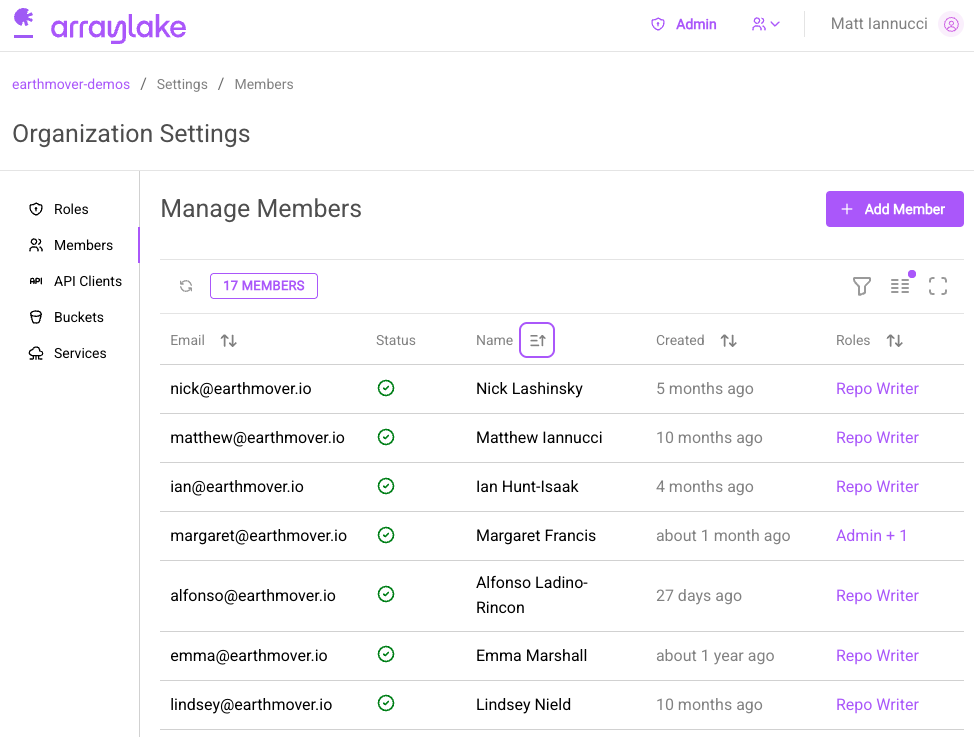Screen dimensions: 974x737
Task: Click the '27 days ago' created cell
Action: tap(699, 595)
